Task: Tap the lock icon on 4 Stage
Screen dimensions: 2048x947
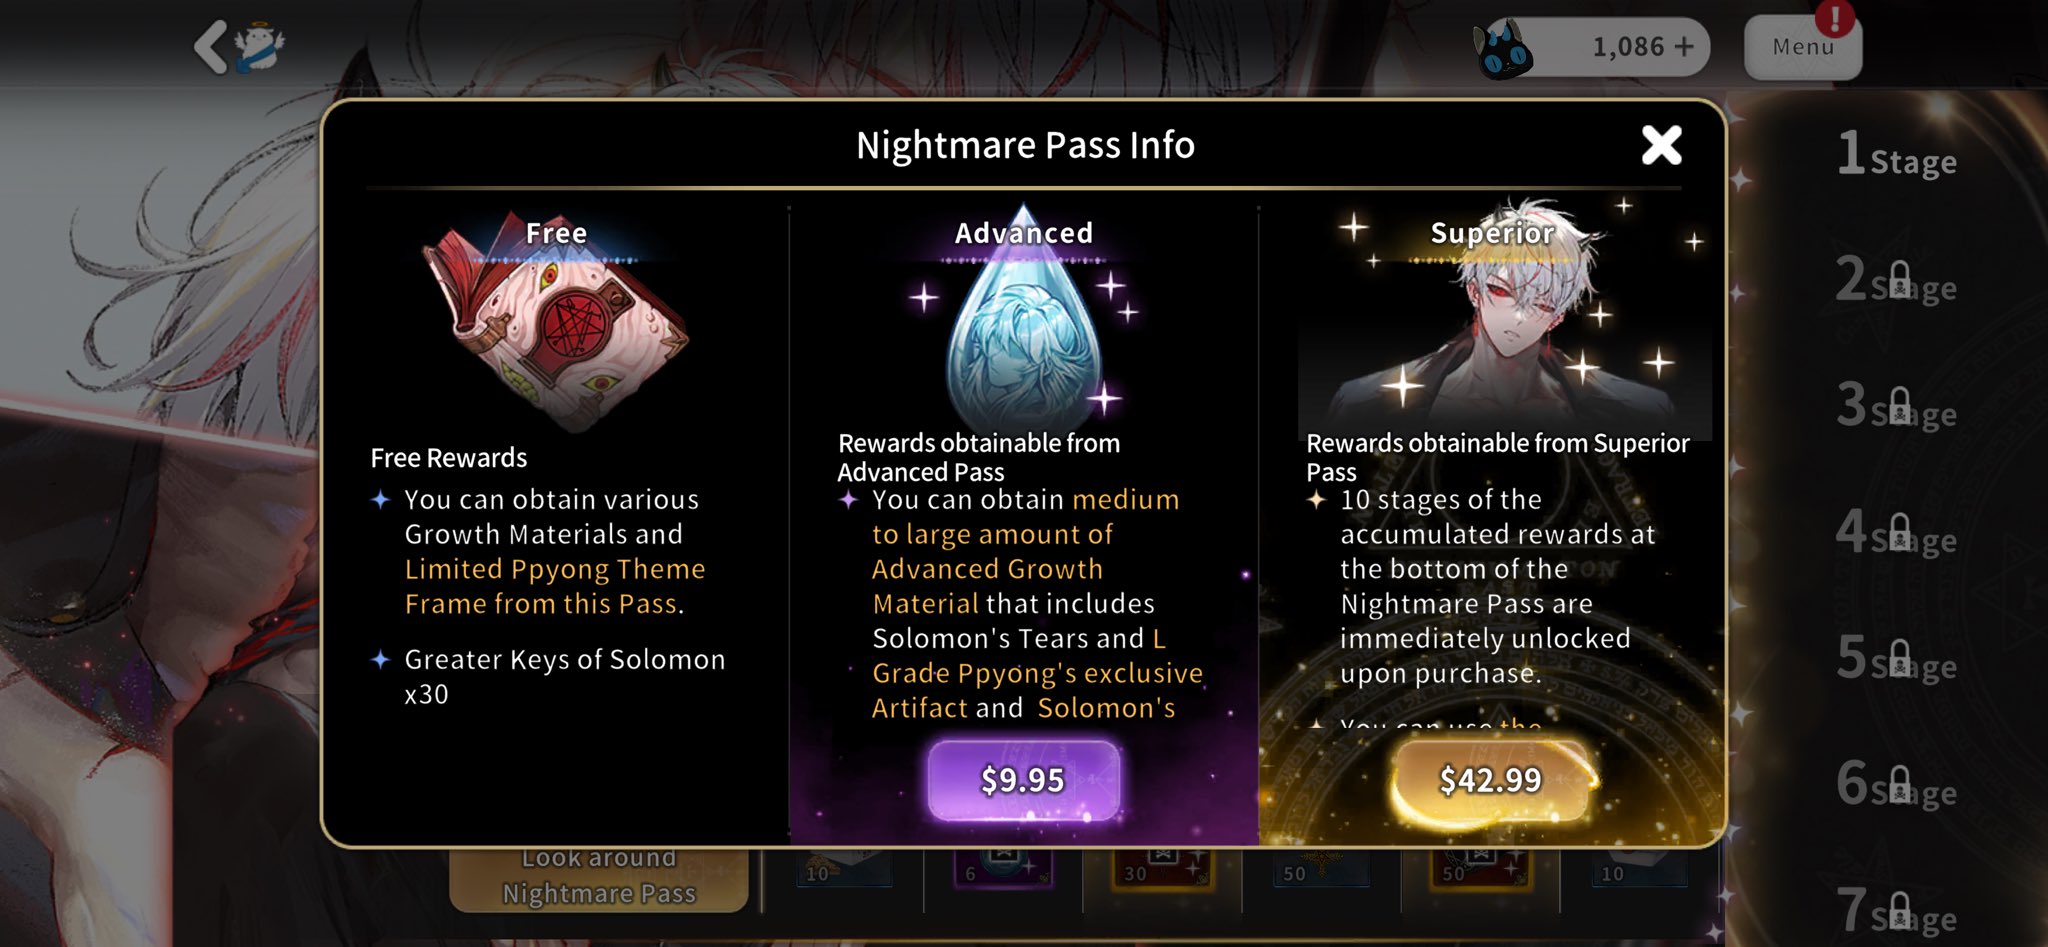Action: coord(1900,533)
